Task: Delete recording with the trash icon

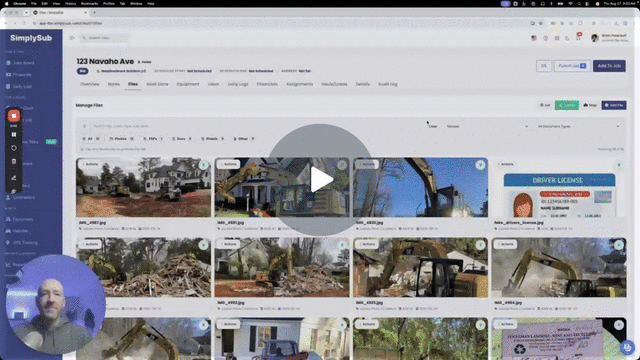Action: tap(14, 162)
